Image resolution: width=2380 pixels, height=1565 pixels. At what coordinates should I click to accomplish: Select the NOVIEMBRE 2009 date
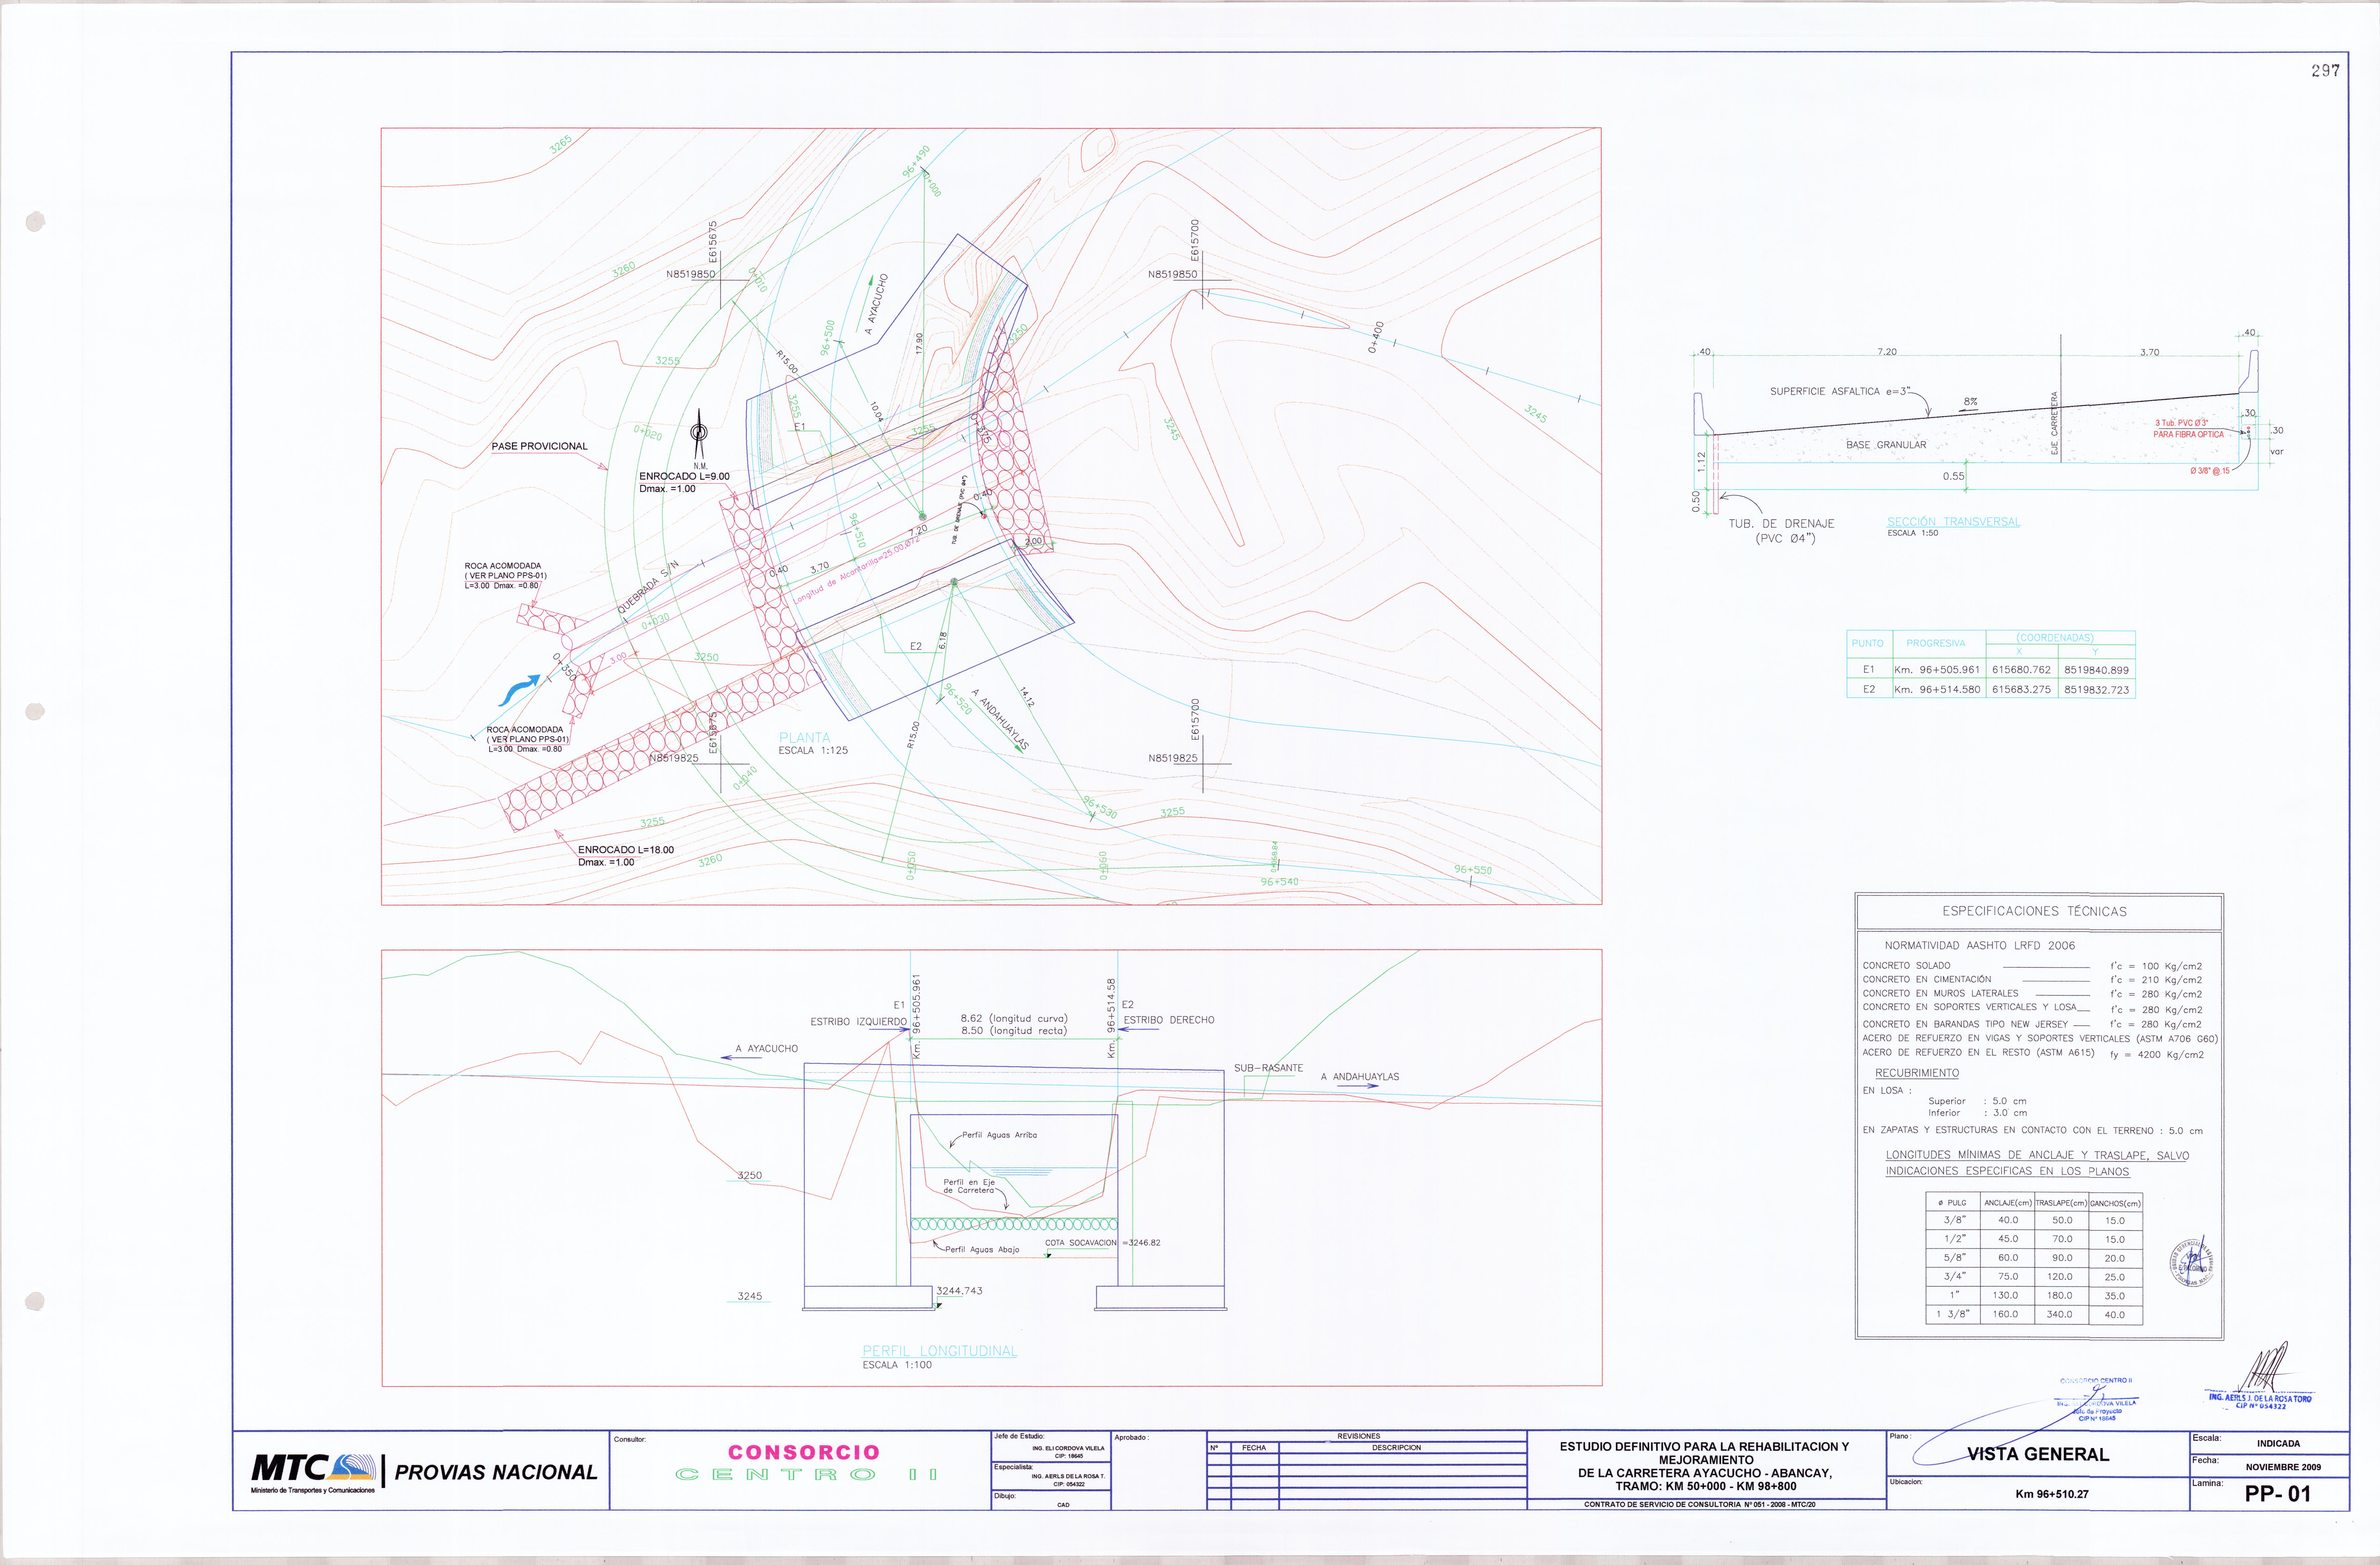pos(2283,1467)
